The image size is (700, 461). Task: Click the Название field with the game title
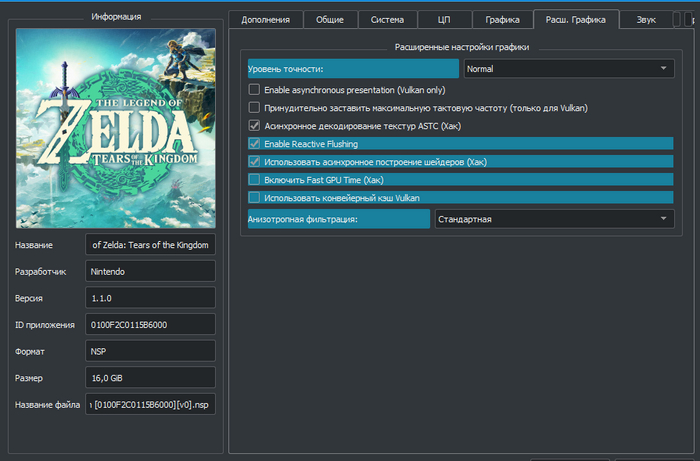[150, 245]
